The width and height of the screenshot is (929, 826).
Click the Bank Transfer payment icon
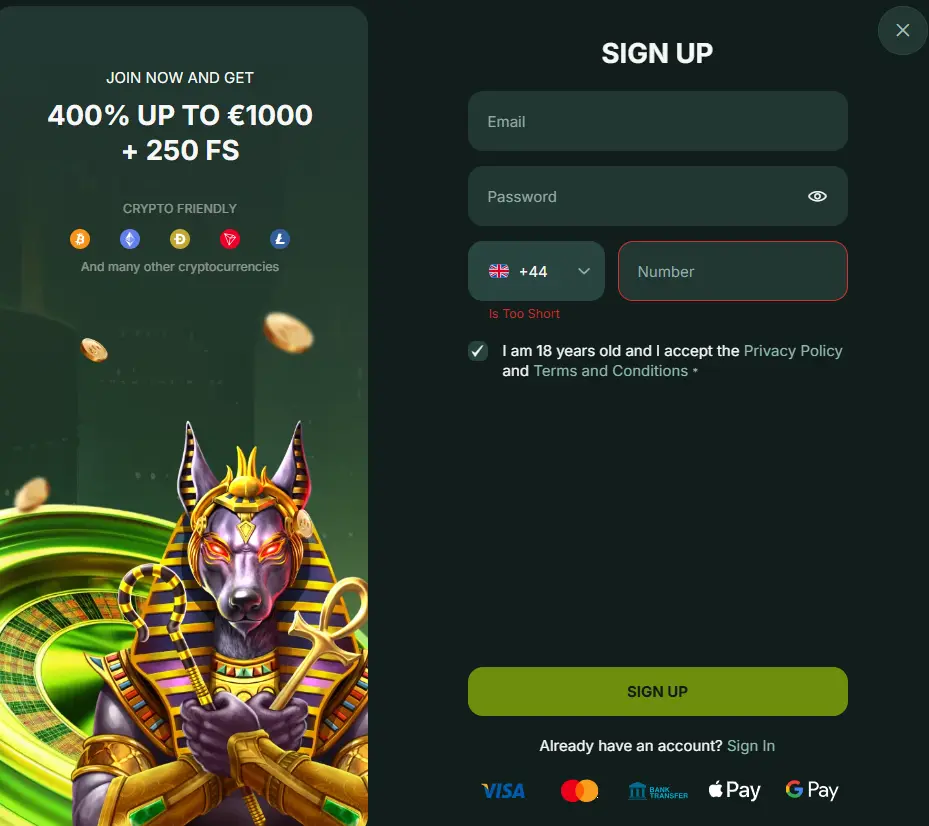[658, 791]
